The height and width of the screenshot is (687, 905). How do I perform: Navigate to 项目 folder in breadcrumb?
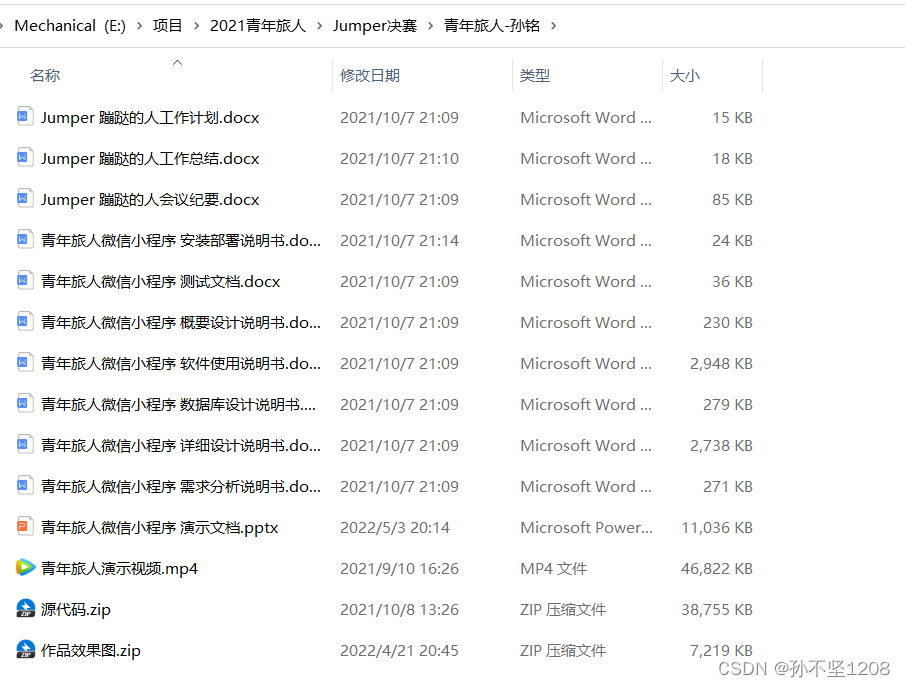pos(167,26)
